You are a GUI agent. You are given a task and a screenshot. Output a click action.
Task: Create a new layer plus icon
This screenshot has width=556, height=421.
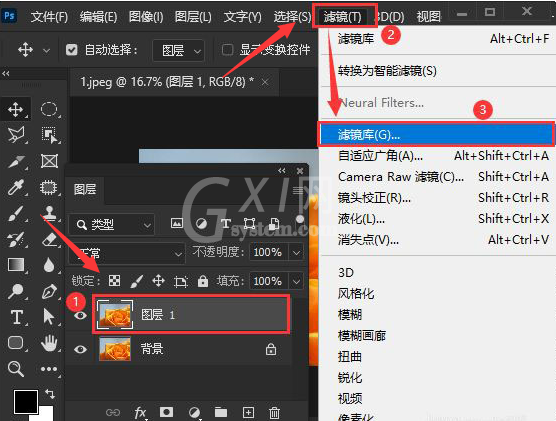pyautogui.click(x=248, y=412)
